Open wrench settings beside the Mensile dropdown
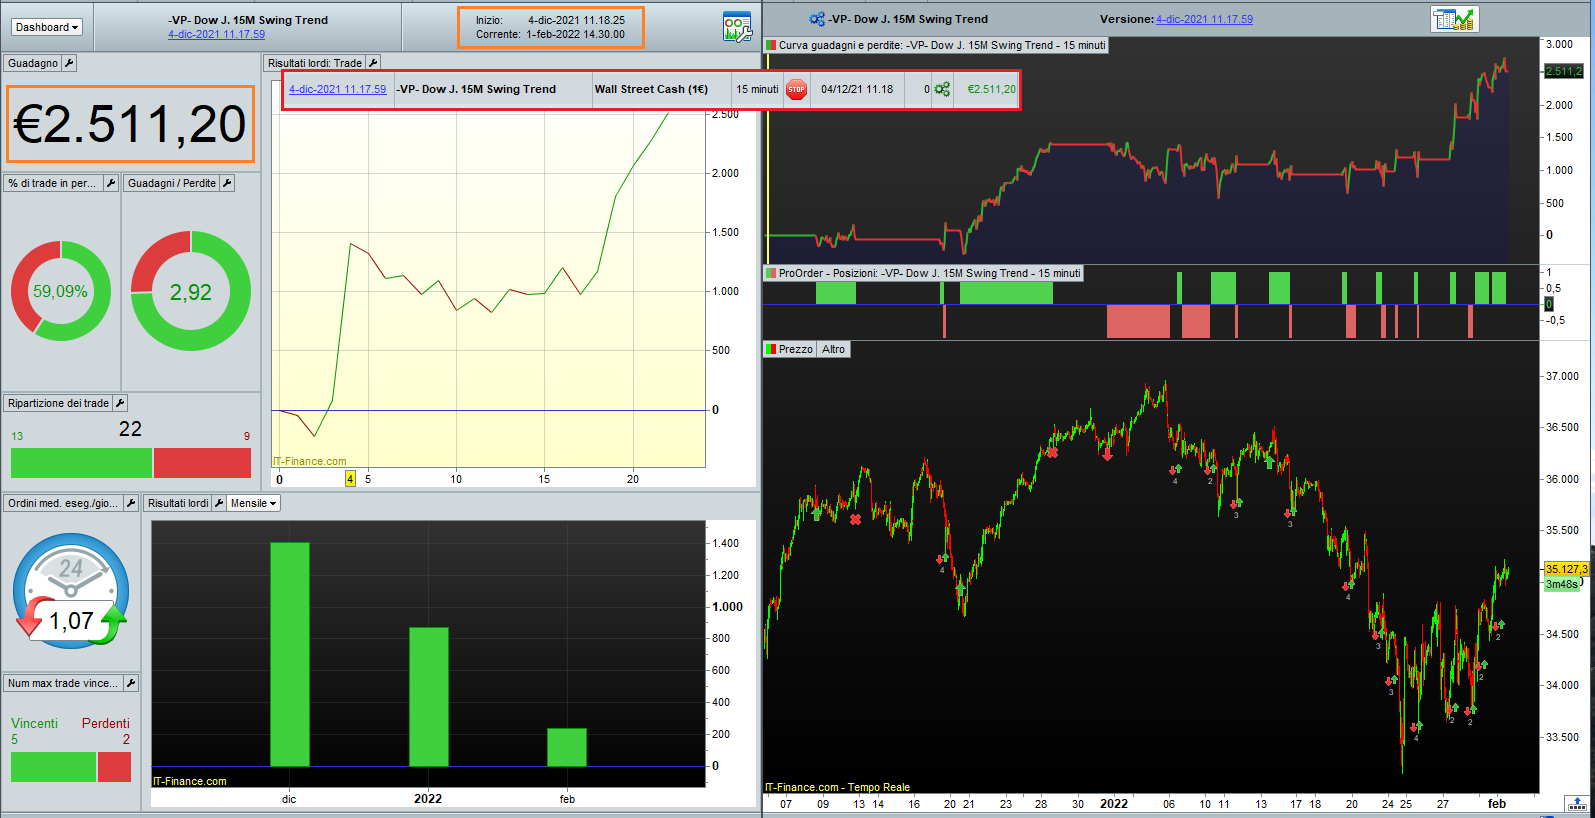The height and width of the screenshot is (818, 1595). pyautogui.click(x=219, y=503)
